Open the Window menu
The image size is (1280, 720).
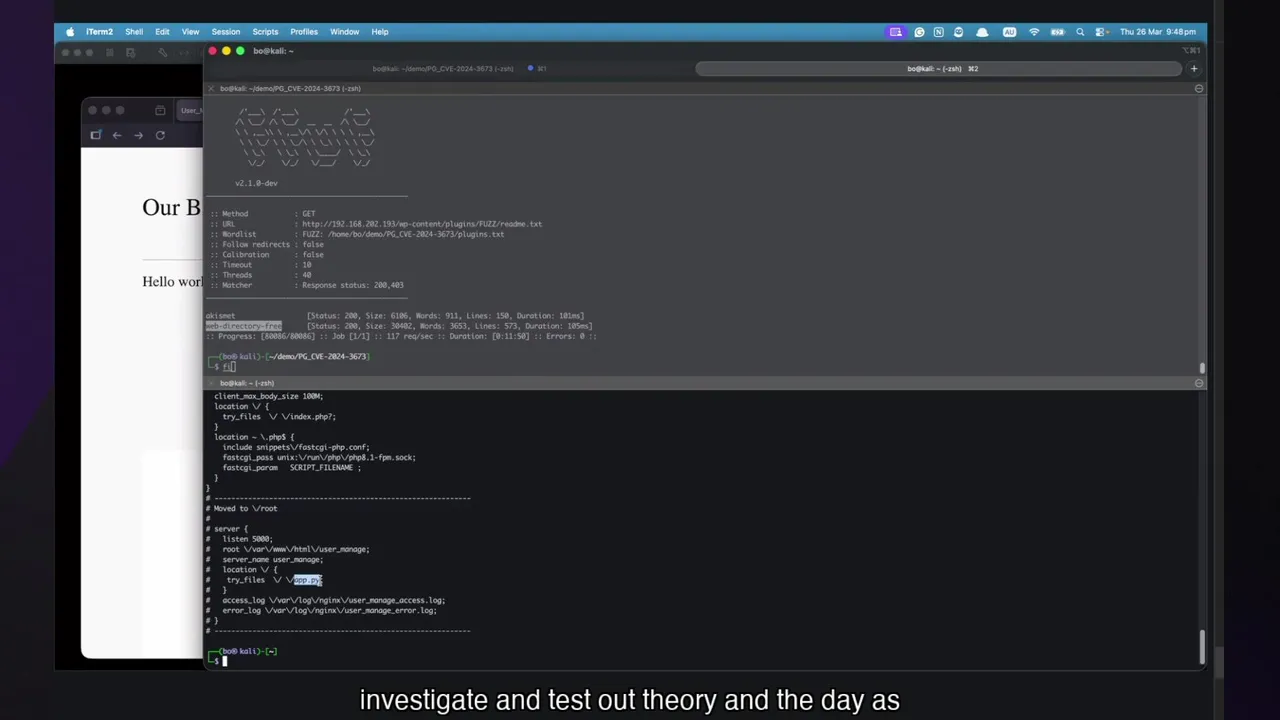pyautogui.click(x=344, y=32)
